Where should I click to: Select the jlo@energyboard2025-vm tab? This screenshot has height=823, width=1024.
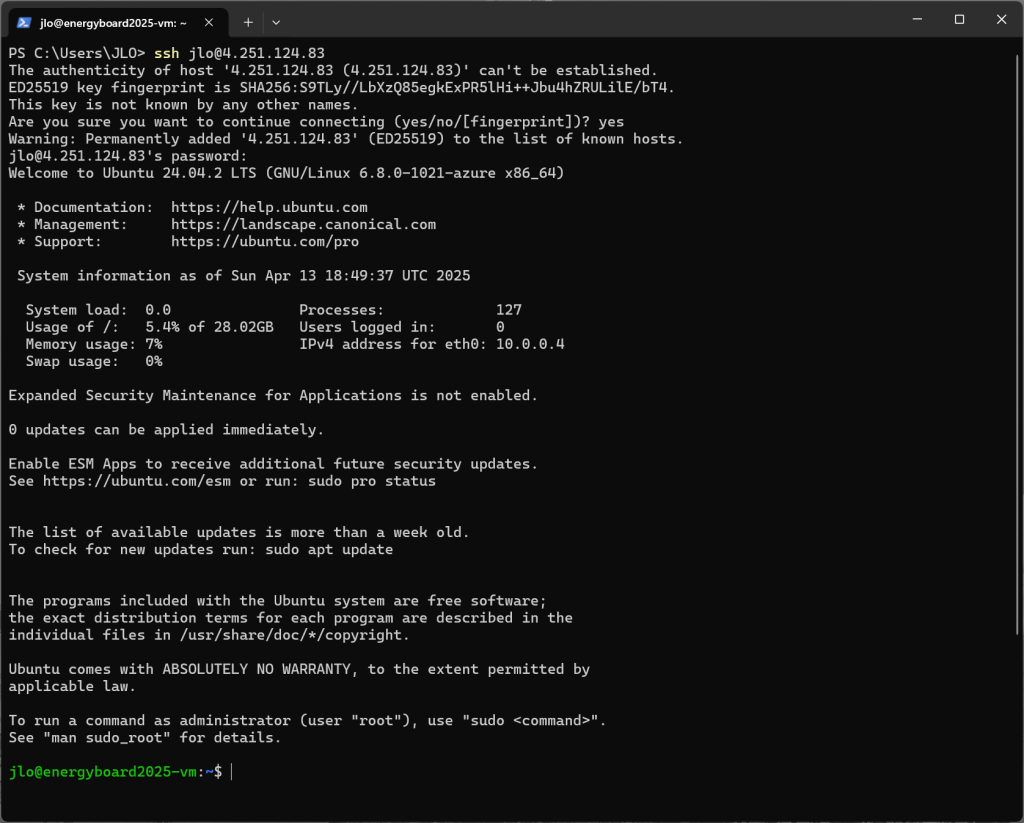coord(118,23)
